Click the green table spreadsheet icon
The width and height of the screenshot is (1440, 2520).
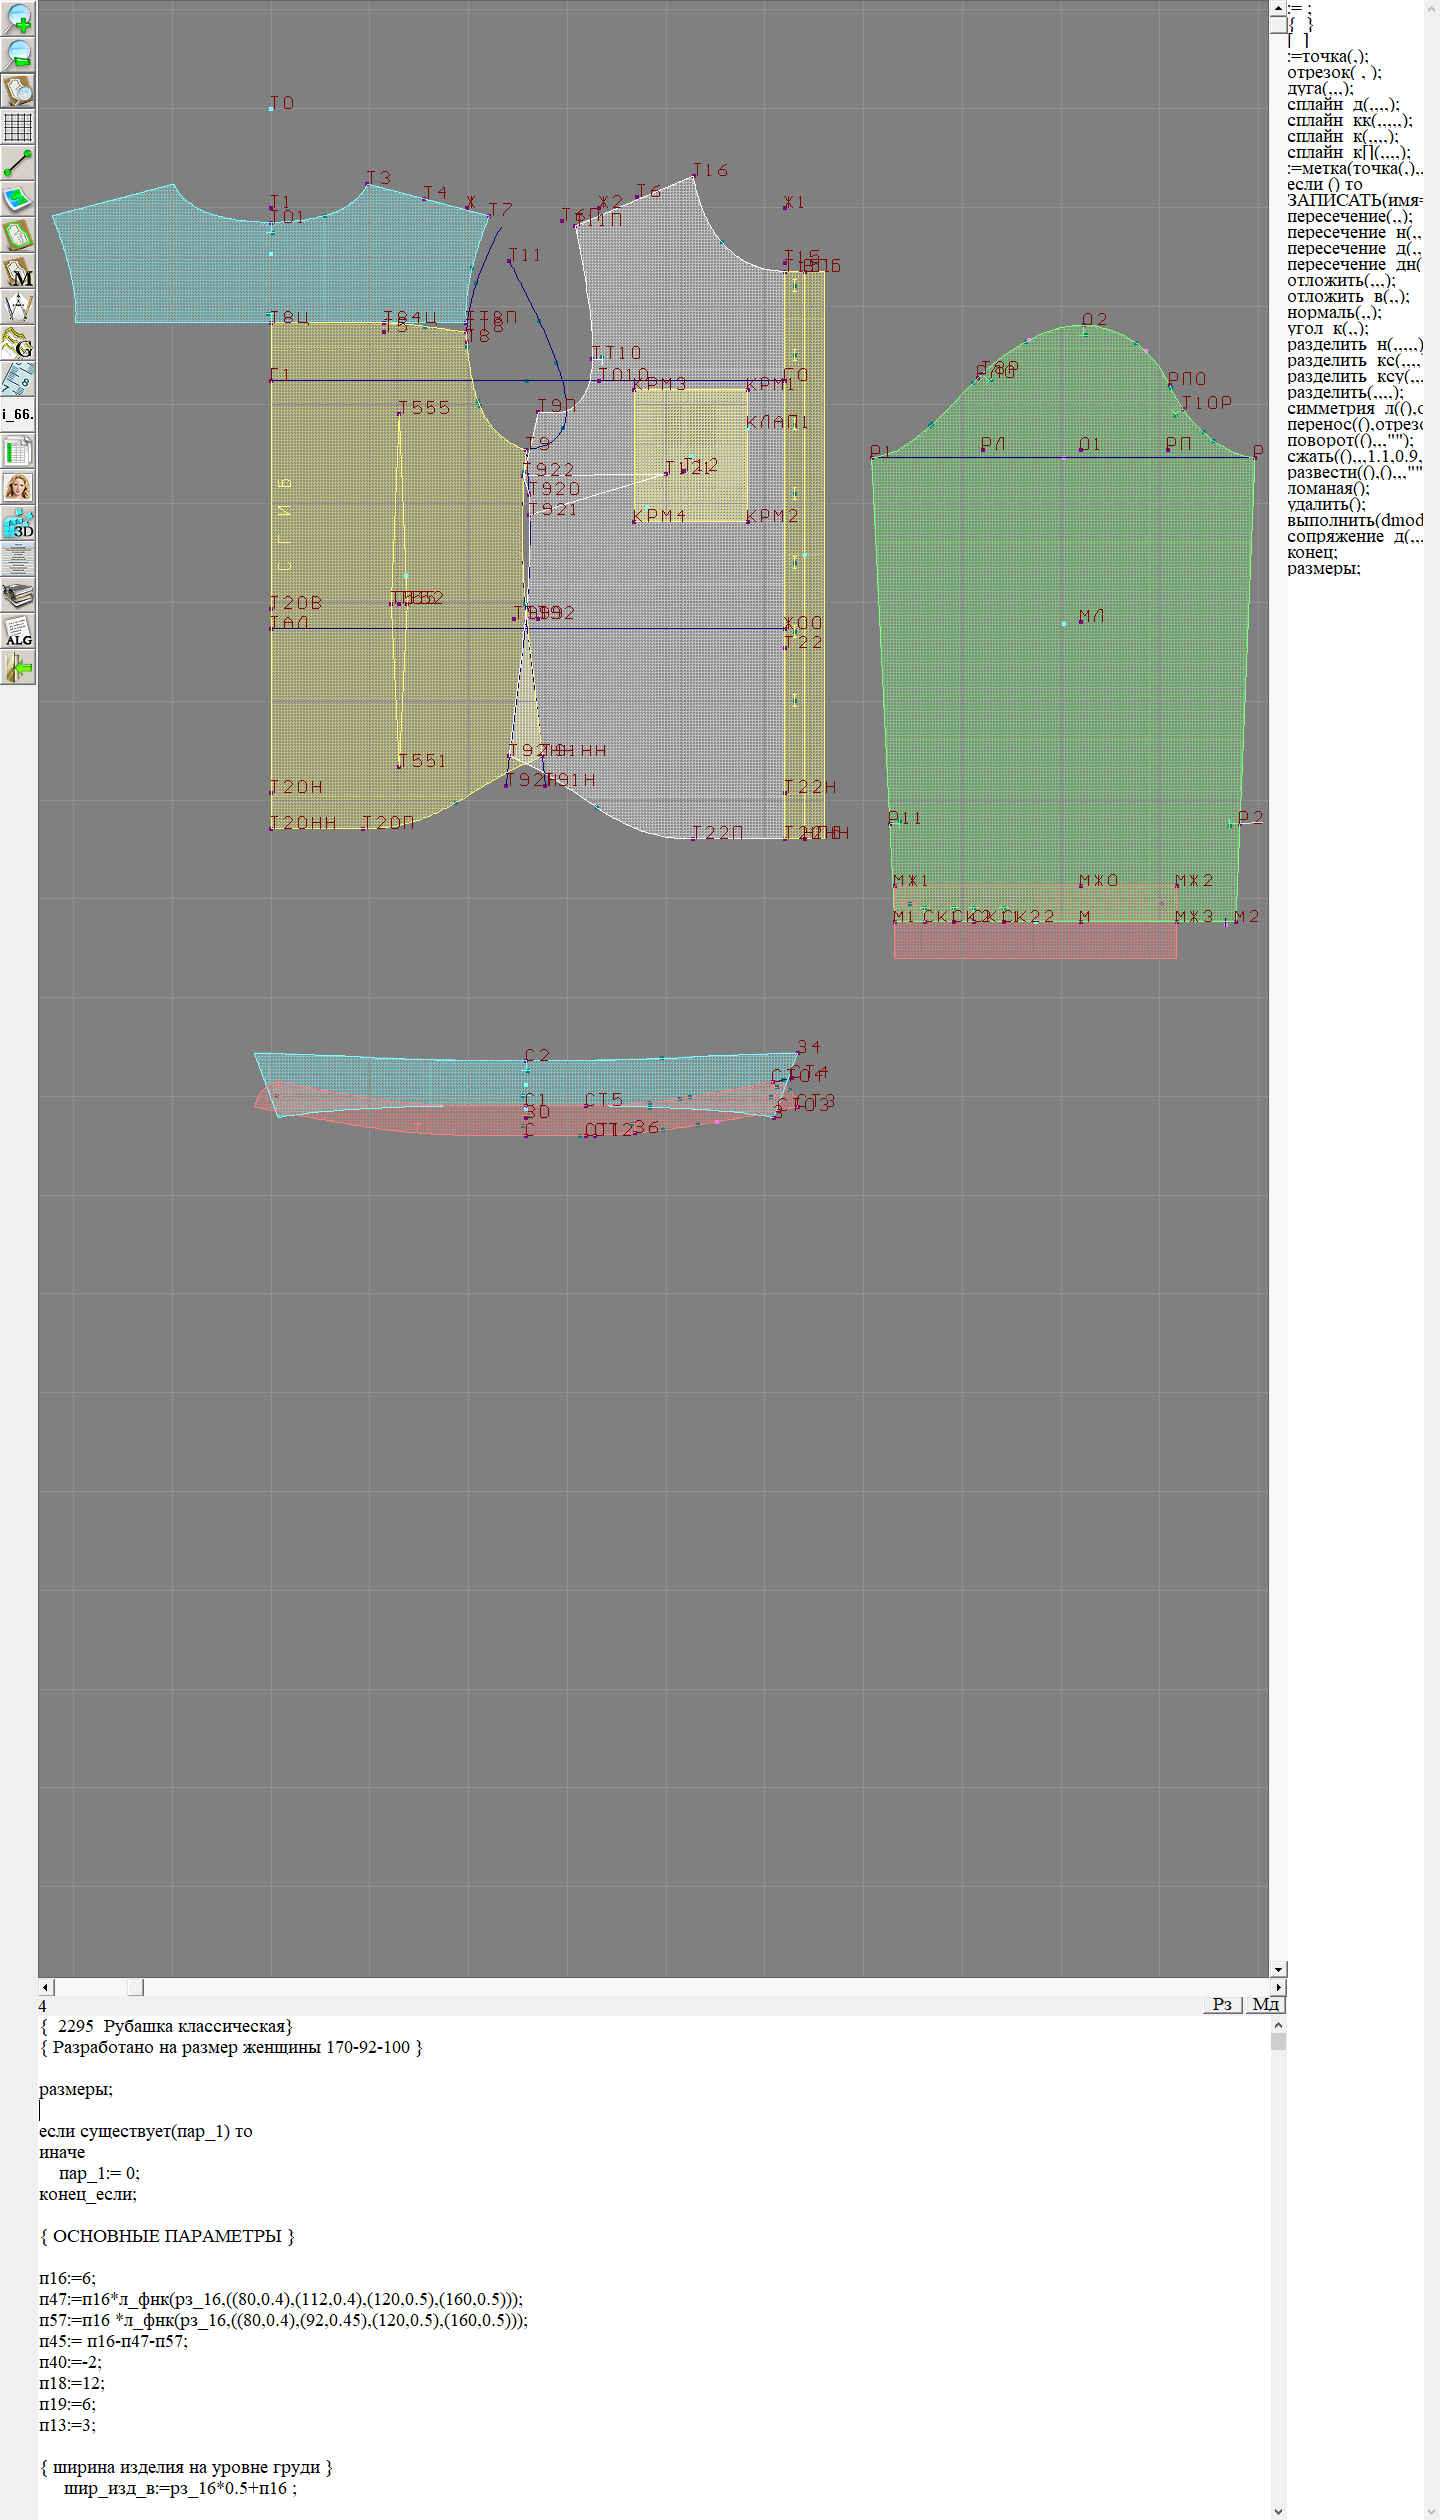18,451
